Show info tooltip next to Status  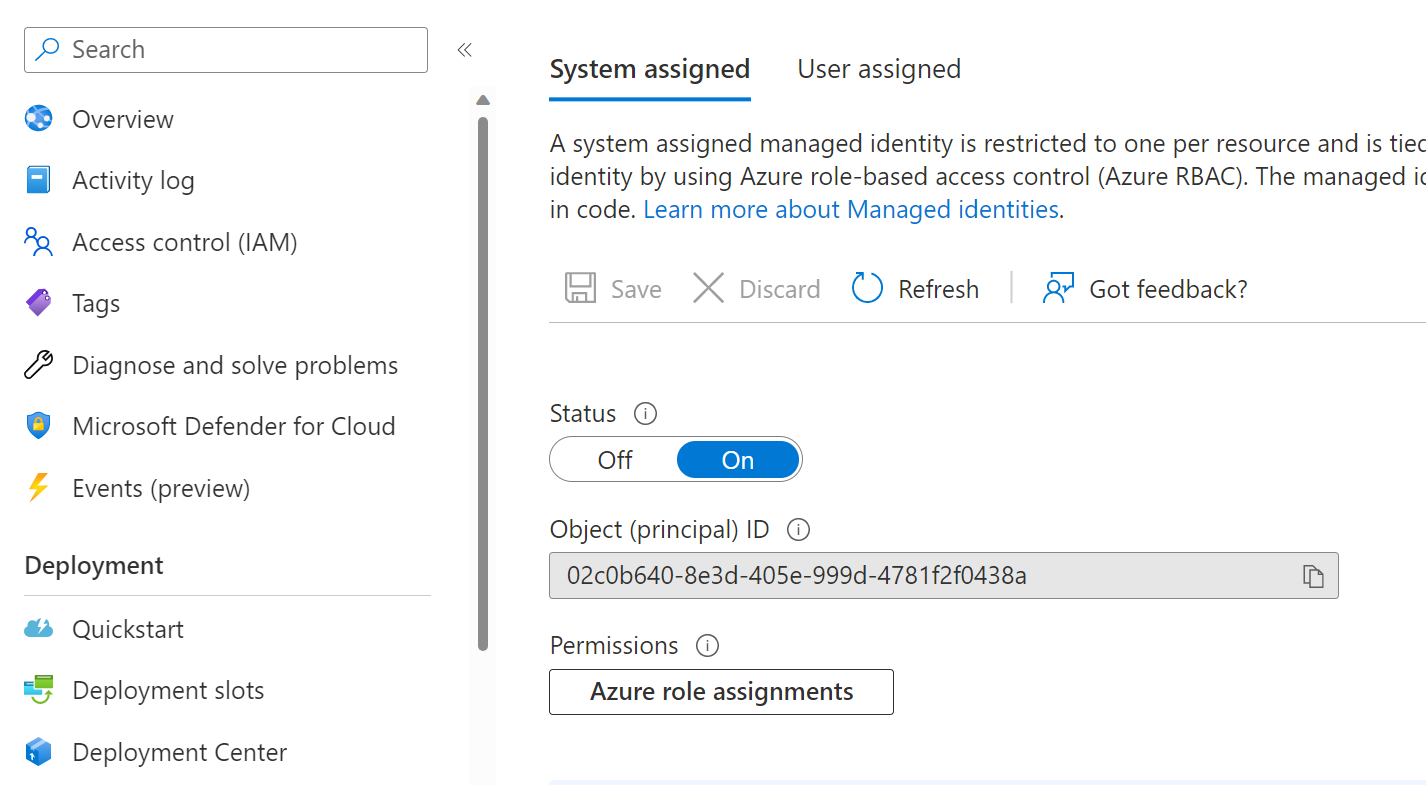(646, 413)
